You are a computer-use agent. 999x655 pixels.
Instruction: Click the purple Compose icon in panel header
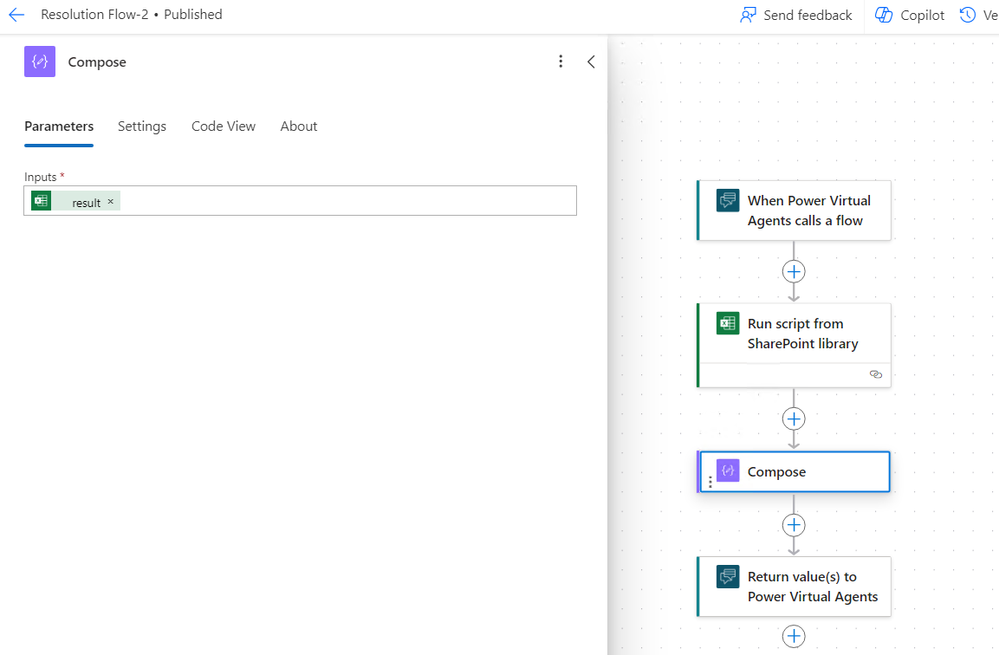pos(40,62)
